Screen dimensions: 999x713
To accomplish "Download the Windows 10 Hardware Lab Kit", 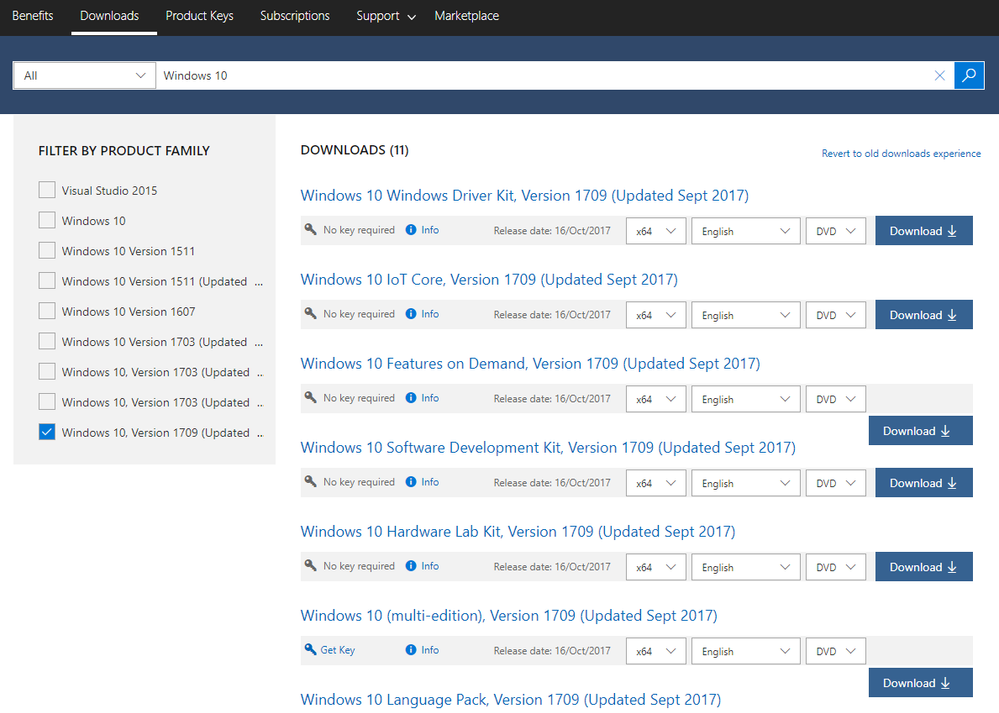I will click(x=924, y=567).
